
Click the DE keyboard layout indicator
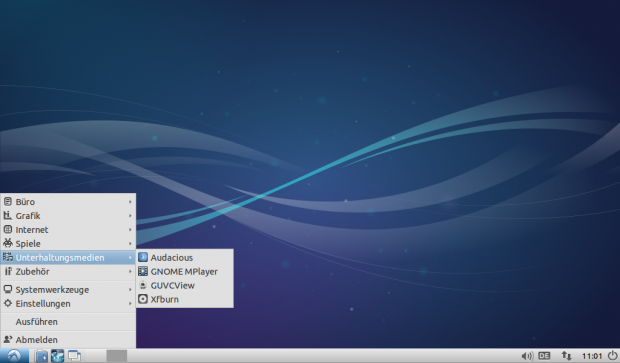coord(544,356)
